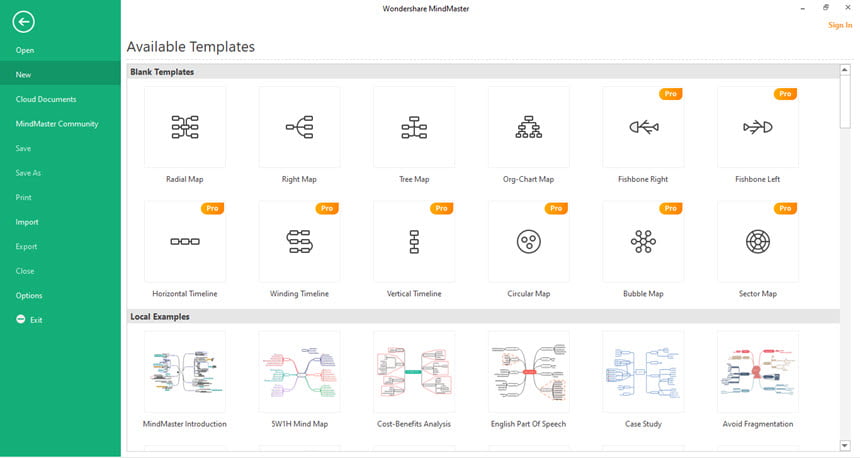Choose the Winding Timeline template icon

click(x=299, y=241)
